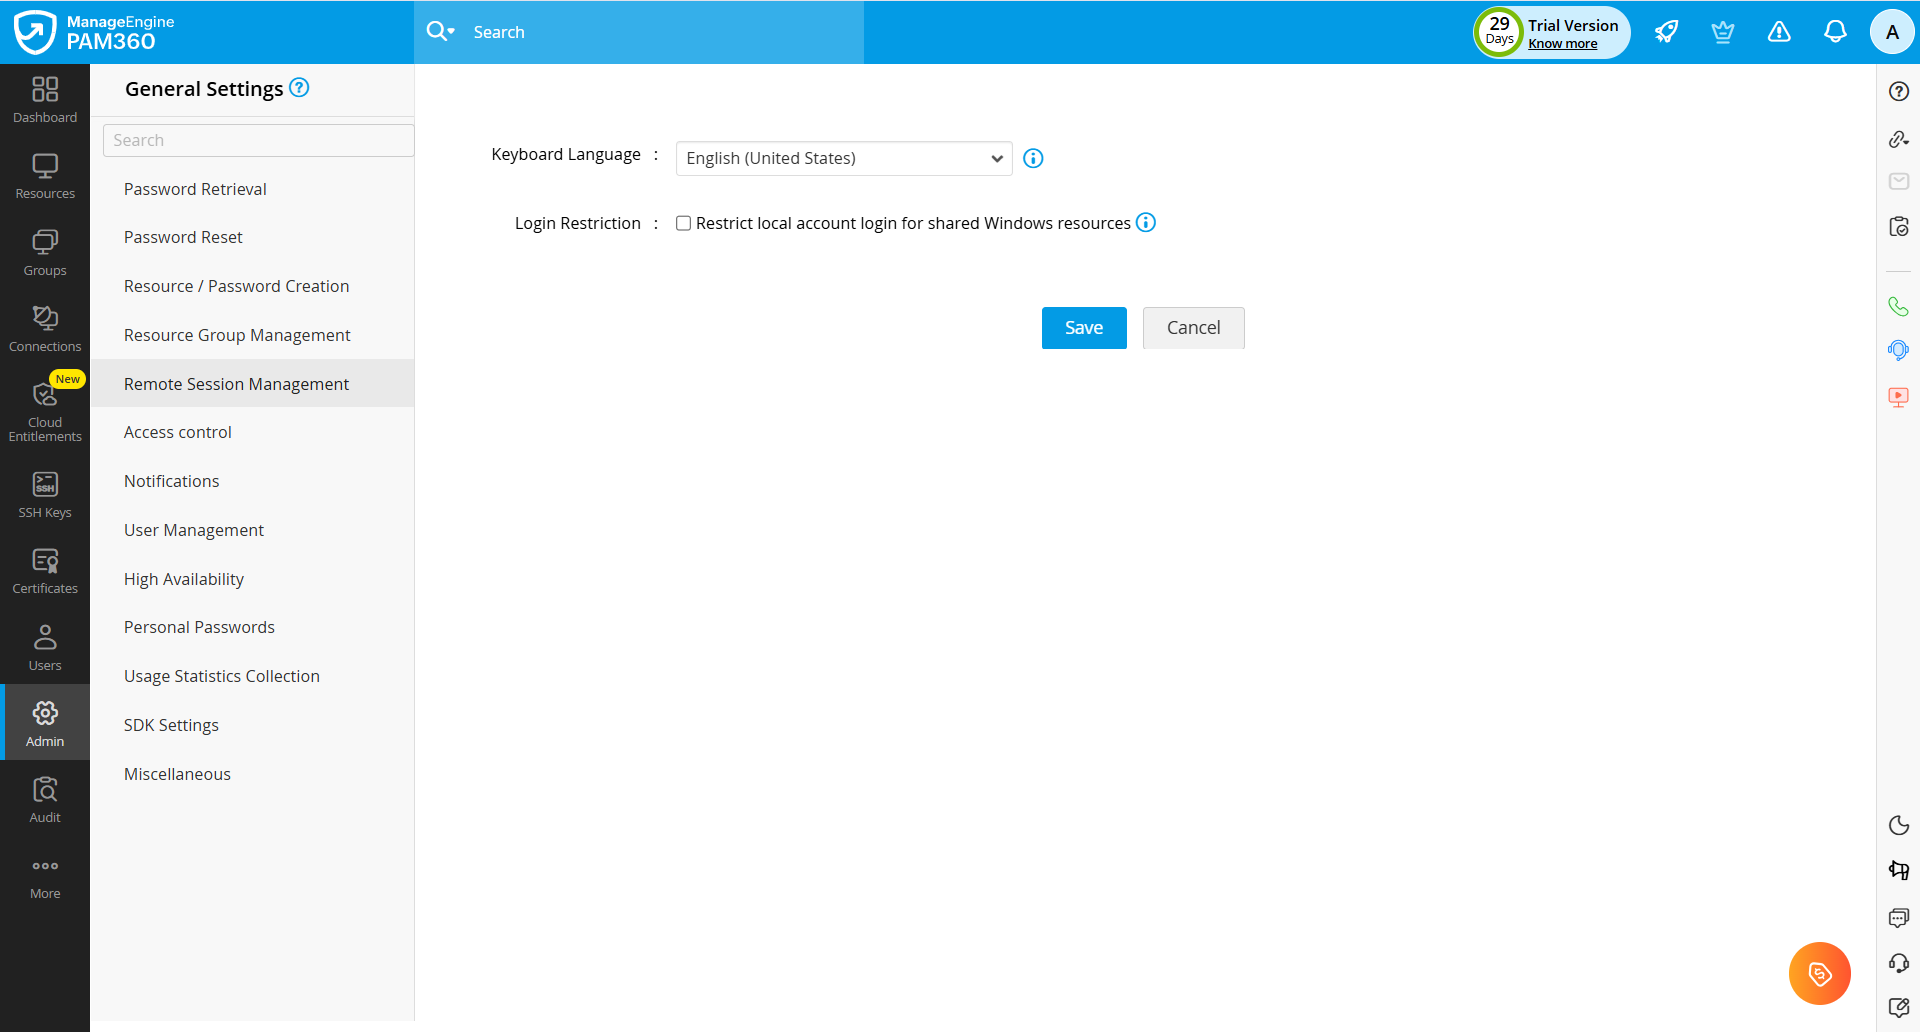The width and height of the screenshot is (1920, 1032).
Task: Open the warning alerts icon
Action: (1779, 32)
